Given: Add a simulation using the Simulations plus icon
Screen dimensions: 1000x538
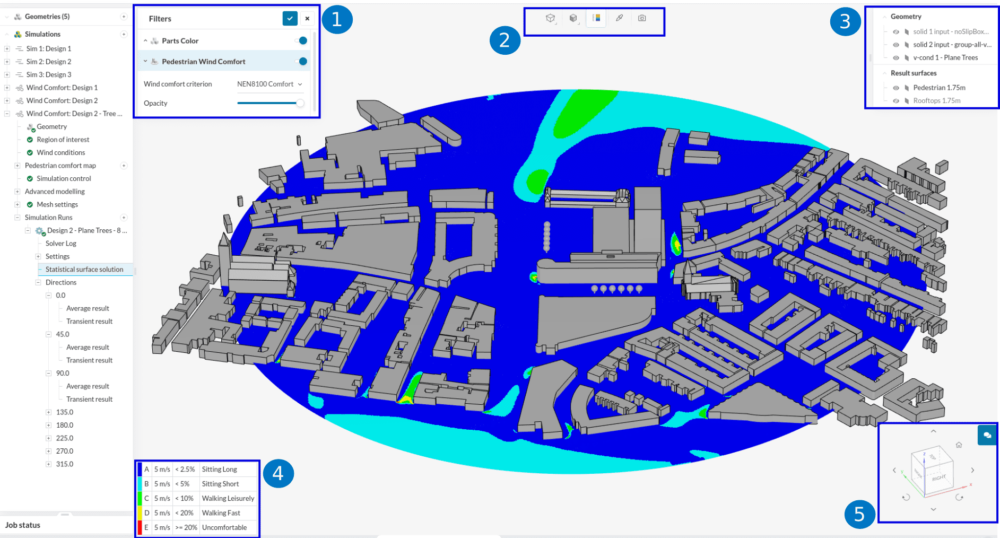Looking at the screenshot, I should pyautogui.click(x=124, y=34).
